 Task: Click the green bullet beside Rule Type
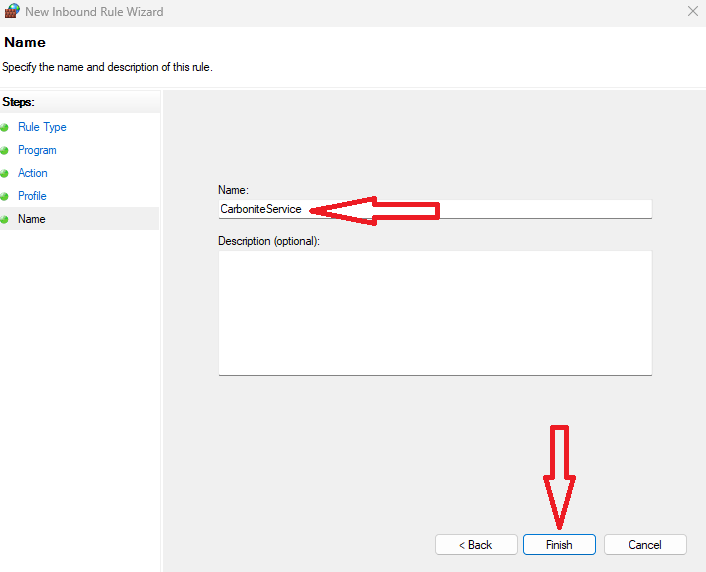(5, 128)
